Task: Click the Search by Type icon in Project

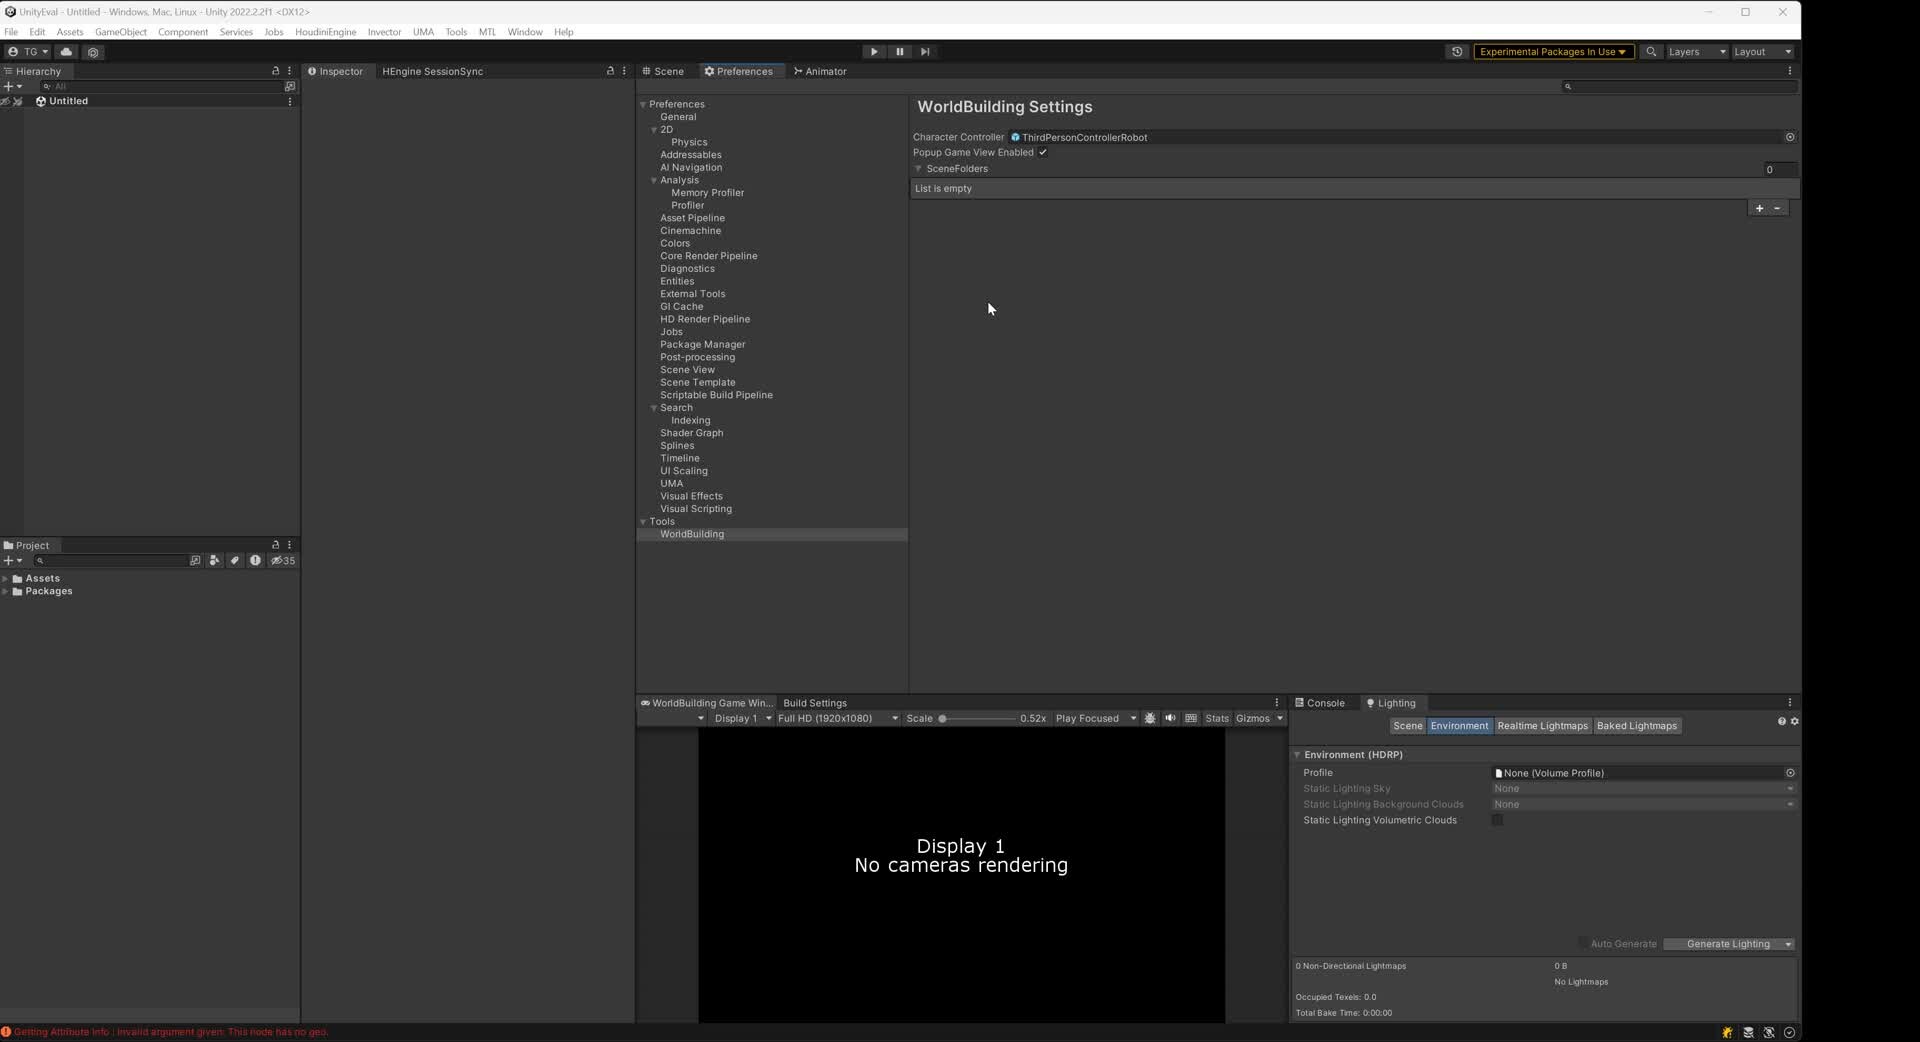Action: click(x=214, y=561)
